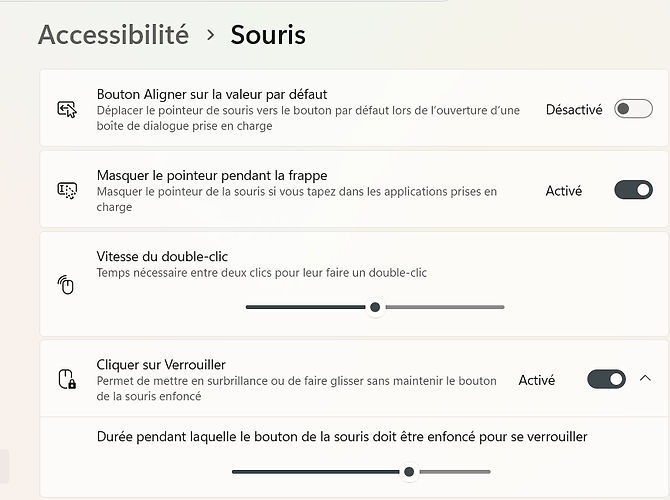This screenshot has width=670, height=500.
Task: Click the Souris page heading
Action: coord(268,35)
